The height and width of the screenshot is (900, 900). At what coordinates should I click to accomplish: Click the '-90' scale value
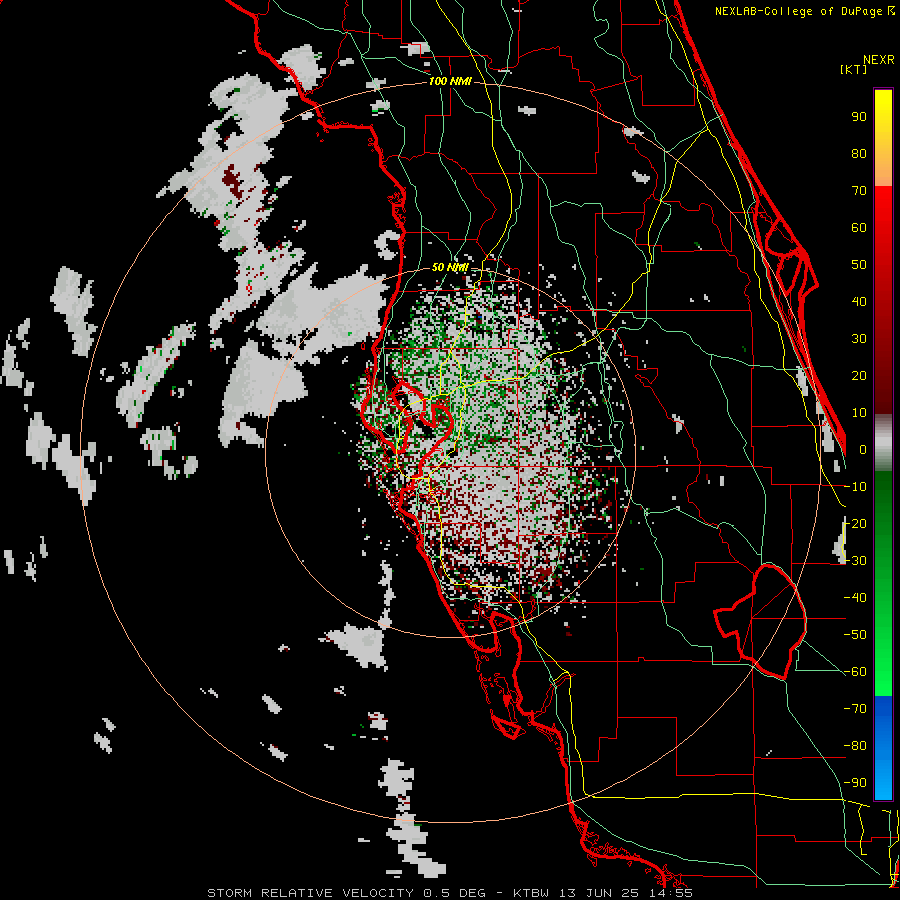[x=855, y=783]
